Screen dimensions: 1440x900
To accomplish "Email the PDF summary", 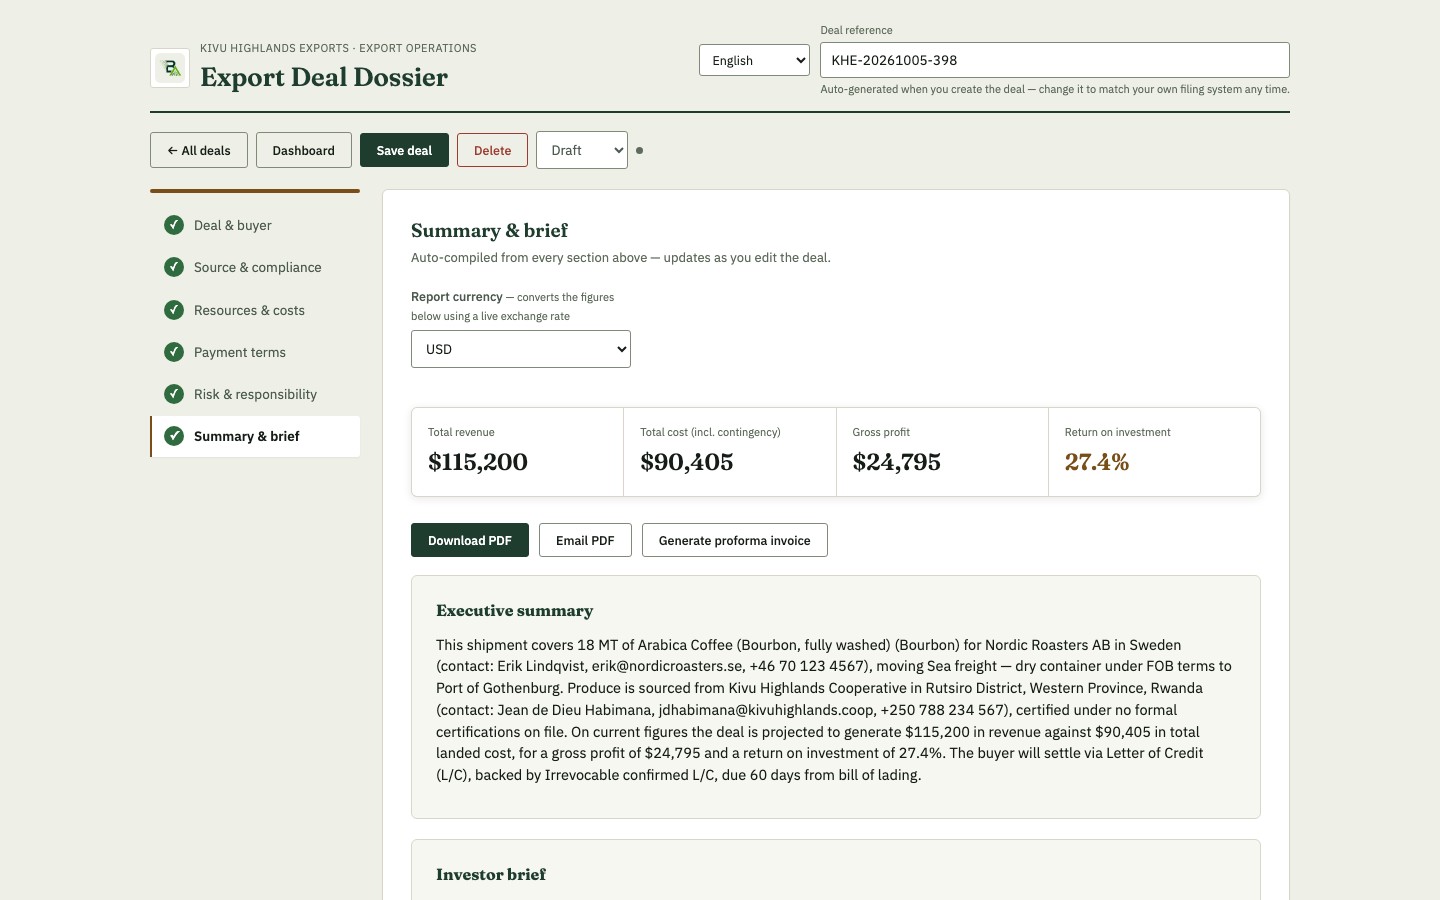I will tap(585, 540).
